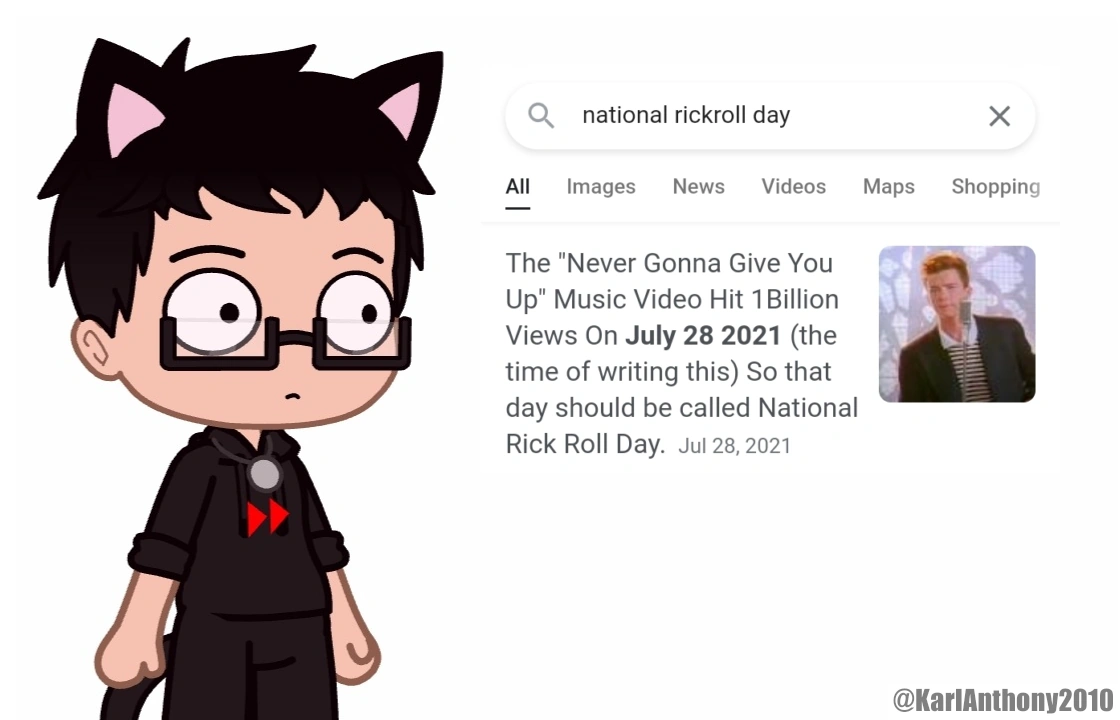Open the News tab
The width and height of the screenshot is (1120, 720).
coord(699,186)
